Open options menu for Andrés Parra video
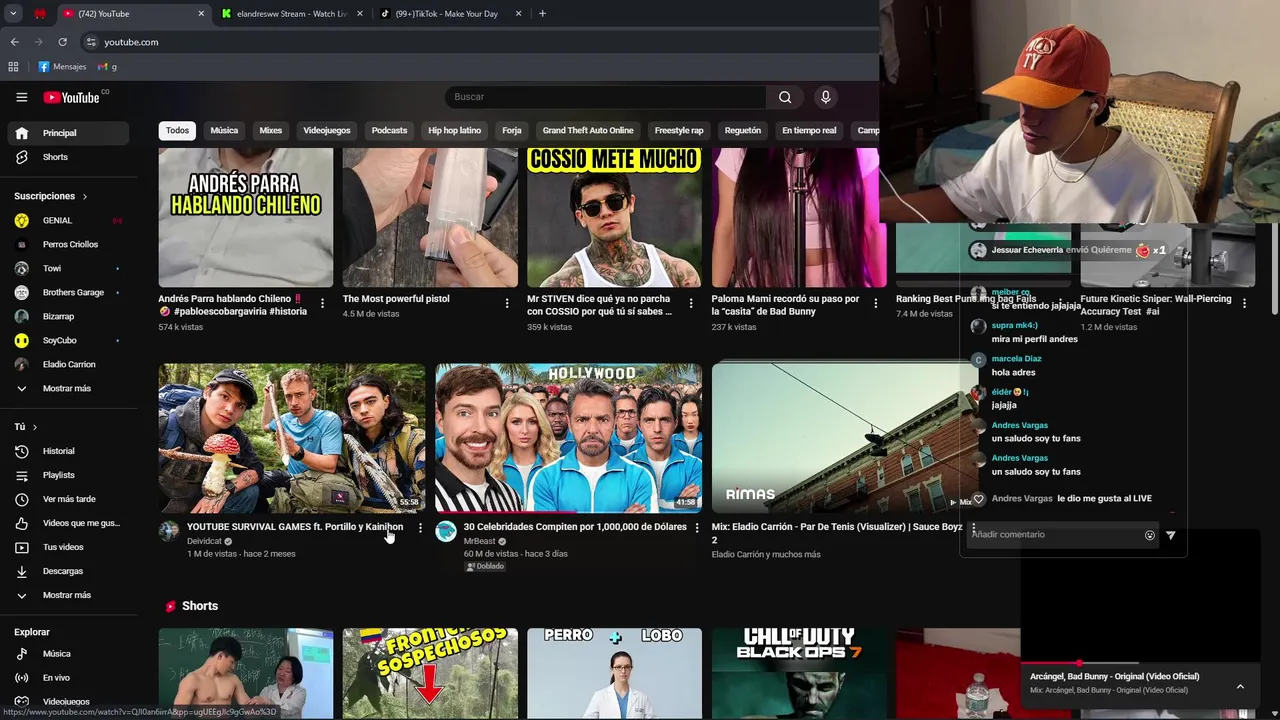 click(322, 303)
